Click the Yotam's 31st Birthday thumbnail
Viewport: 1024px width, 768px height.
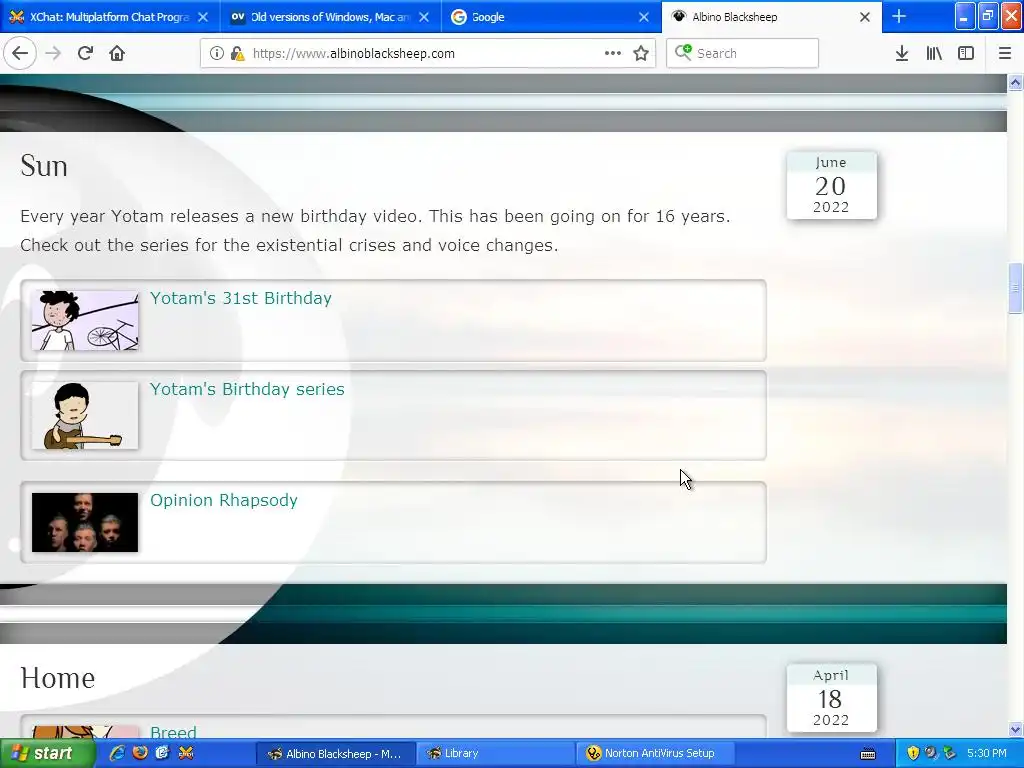[x=85, y=321]
